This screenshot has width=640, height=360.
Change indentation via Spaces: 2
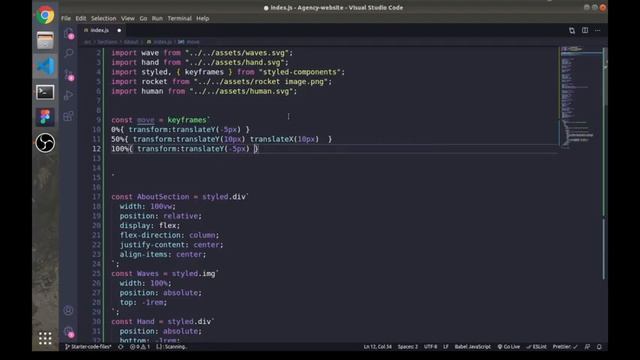pos(408,347)
